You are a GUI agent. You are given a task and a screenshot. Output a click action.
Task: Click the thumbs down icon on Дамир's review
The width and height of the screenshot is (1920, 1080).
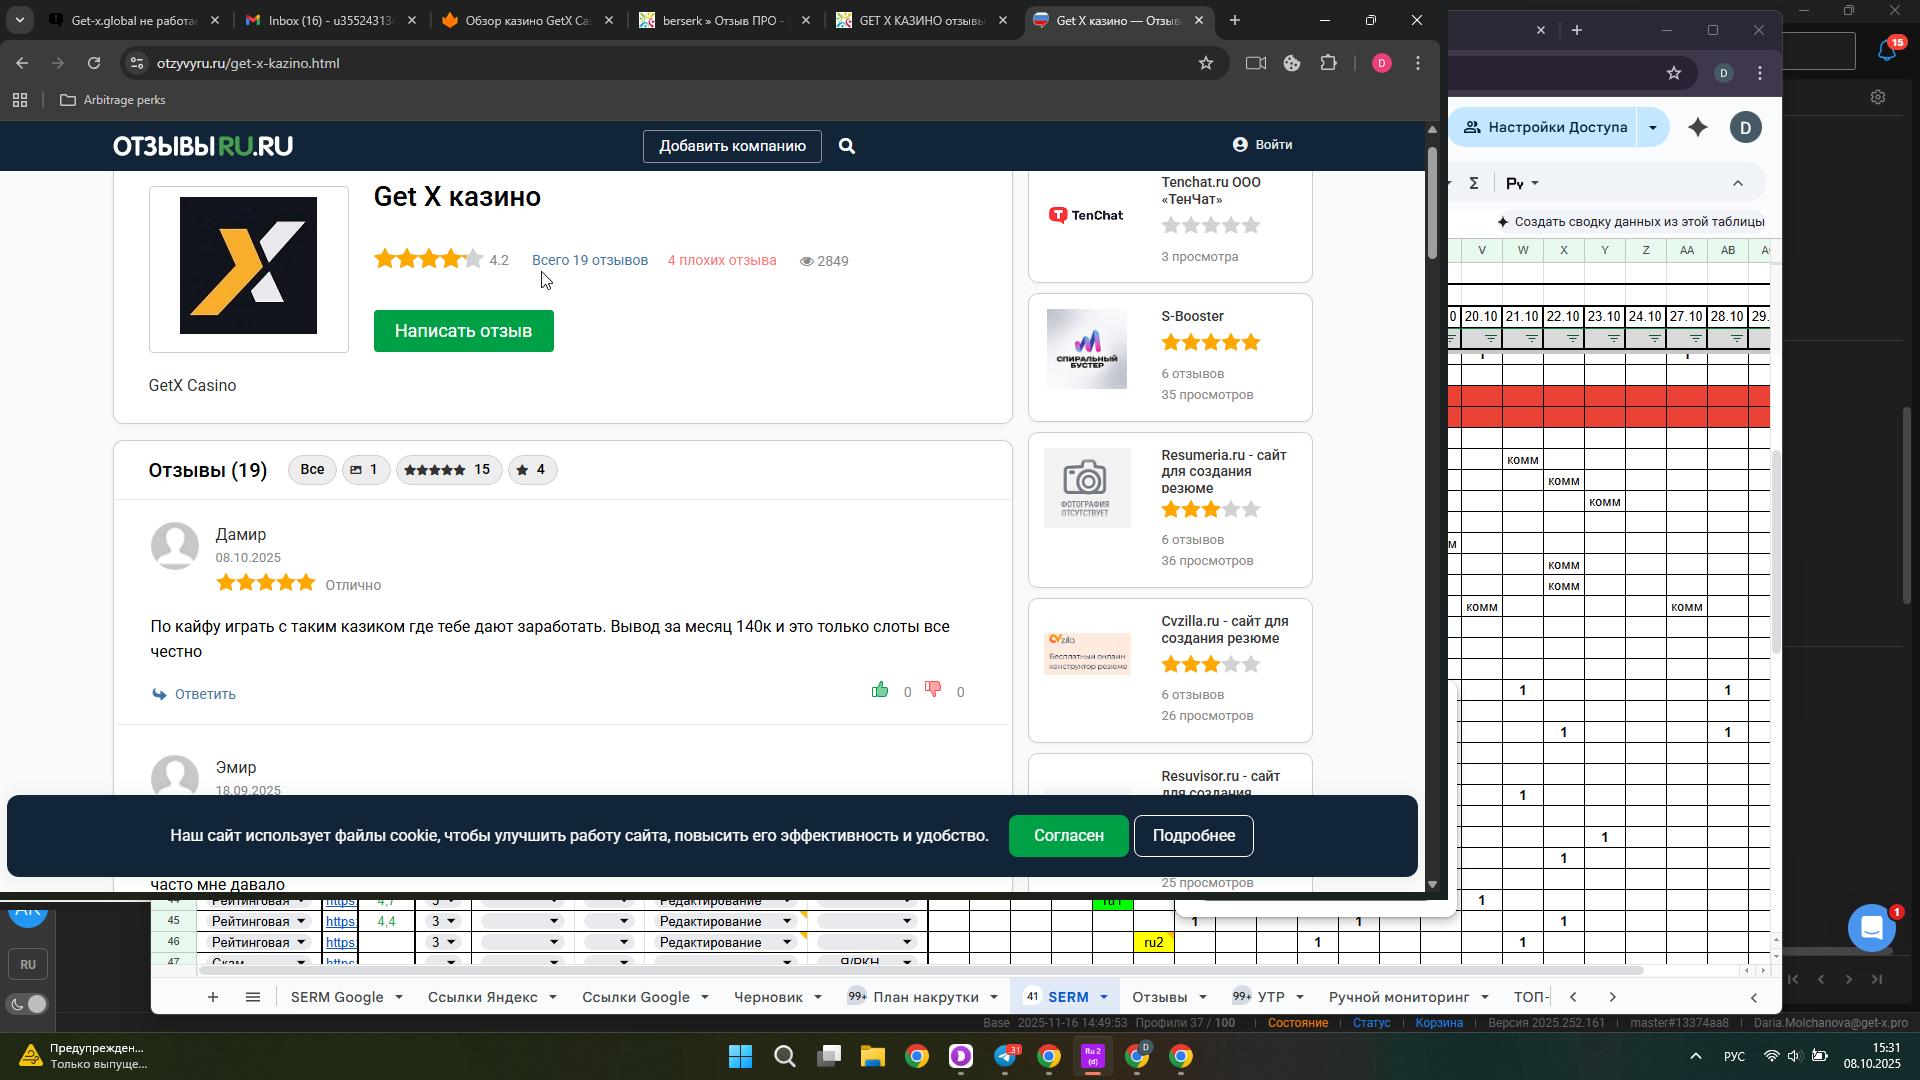[933, 689]
